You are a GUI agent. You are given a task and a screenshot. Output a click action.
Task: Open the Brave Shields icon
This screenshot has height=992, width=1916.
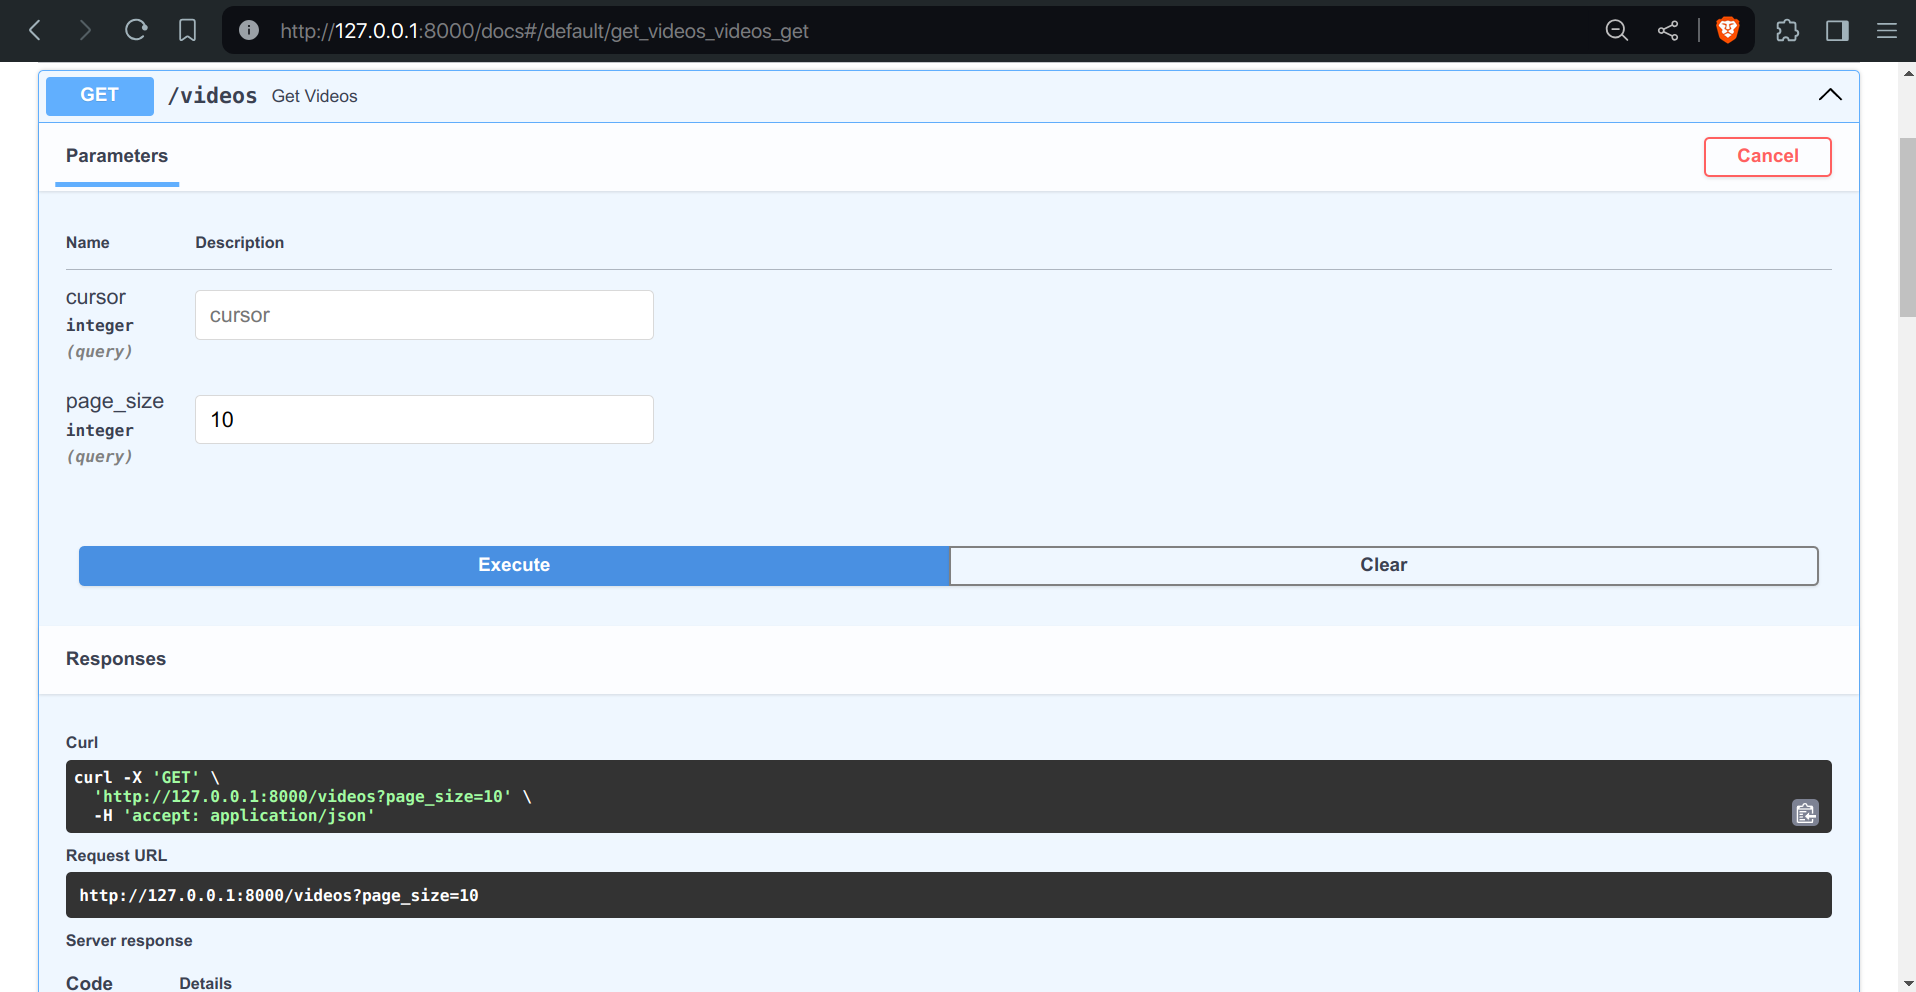tap(1728, 30)
